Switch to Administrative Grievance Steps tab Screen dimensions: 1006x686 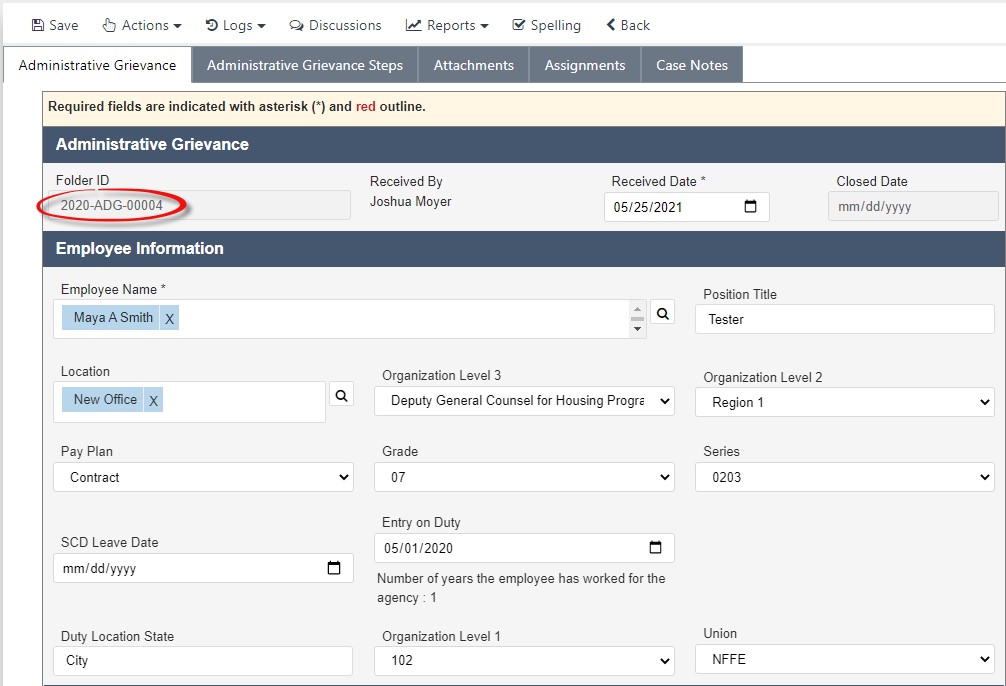305,65
